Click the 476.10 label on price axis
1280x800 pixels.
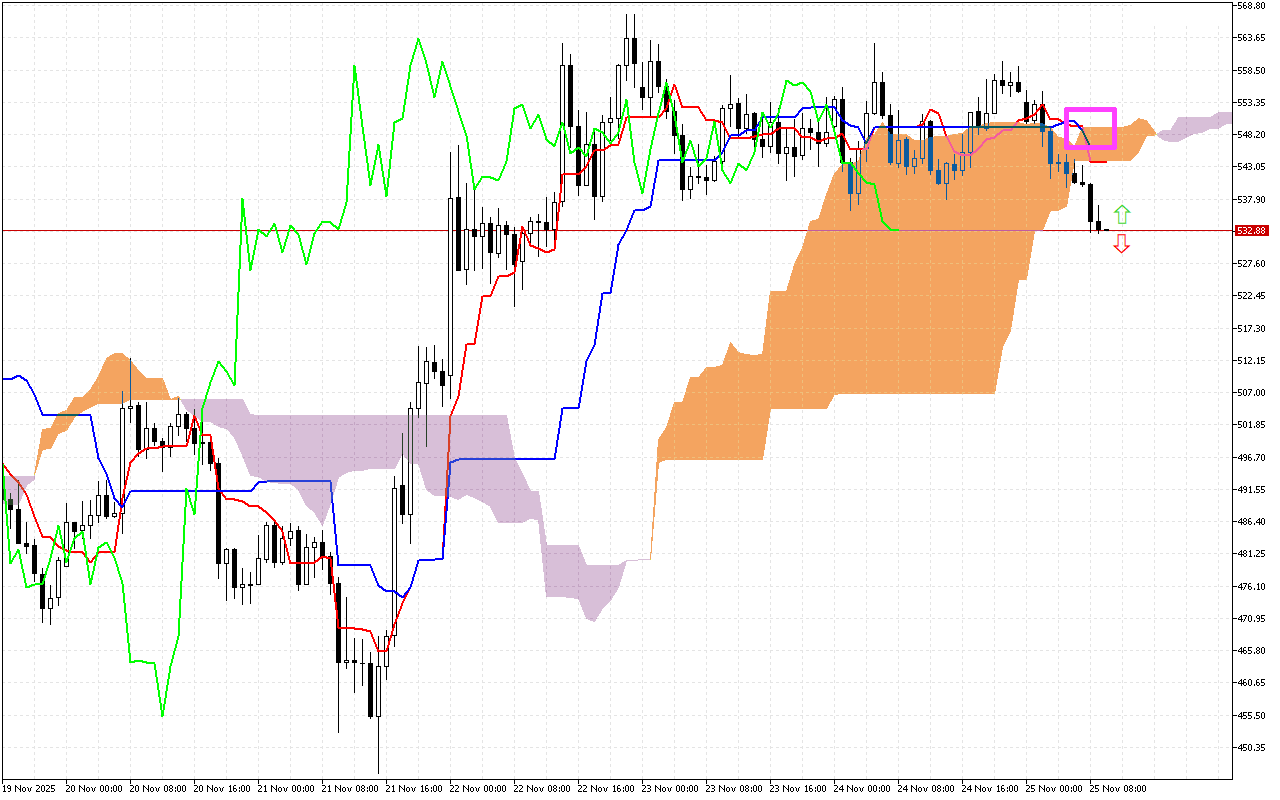pos(1252,586)
